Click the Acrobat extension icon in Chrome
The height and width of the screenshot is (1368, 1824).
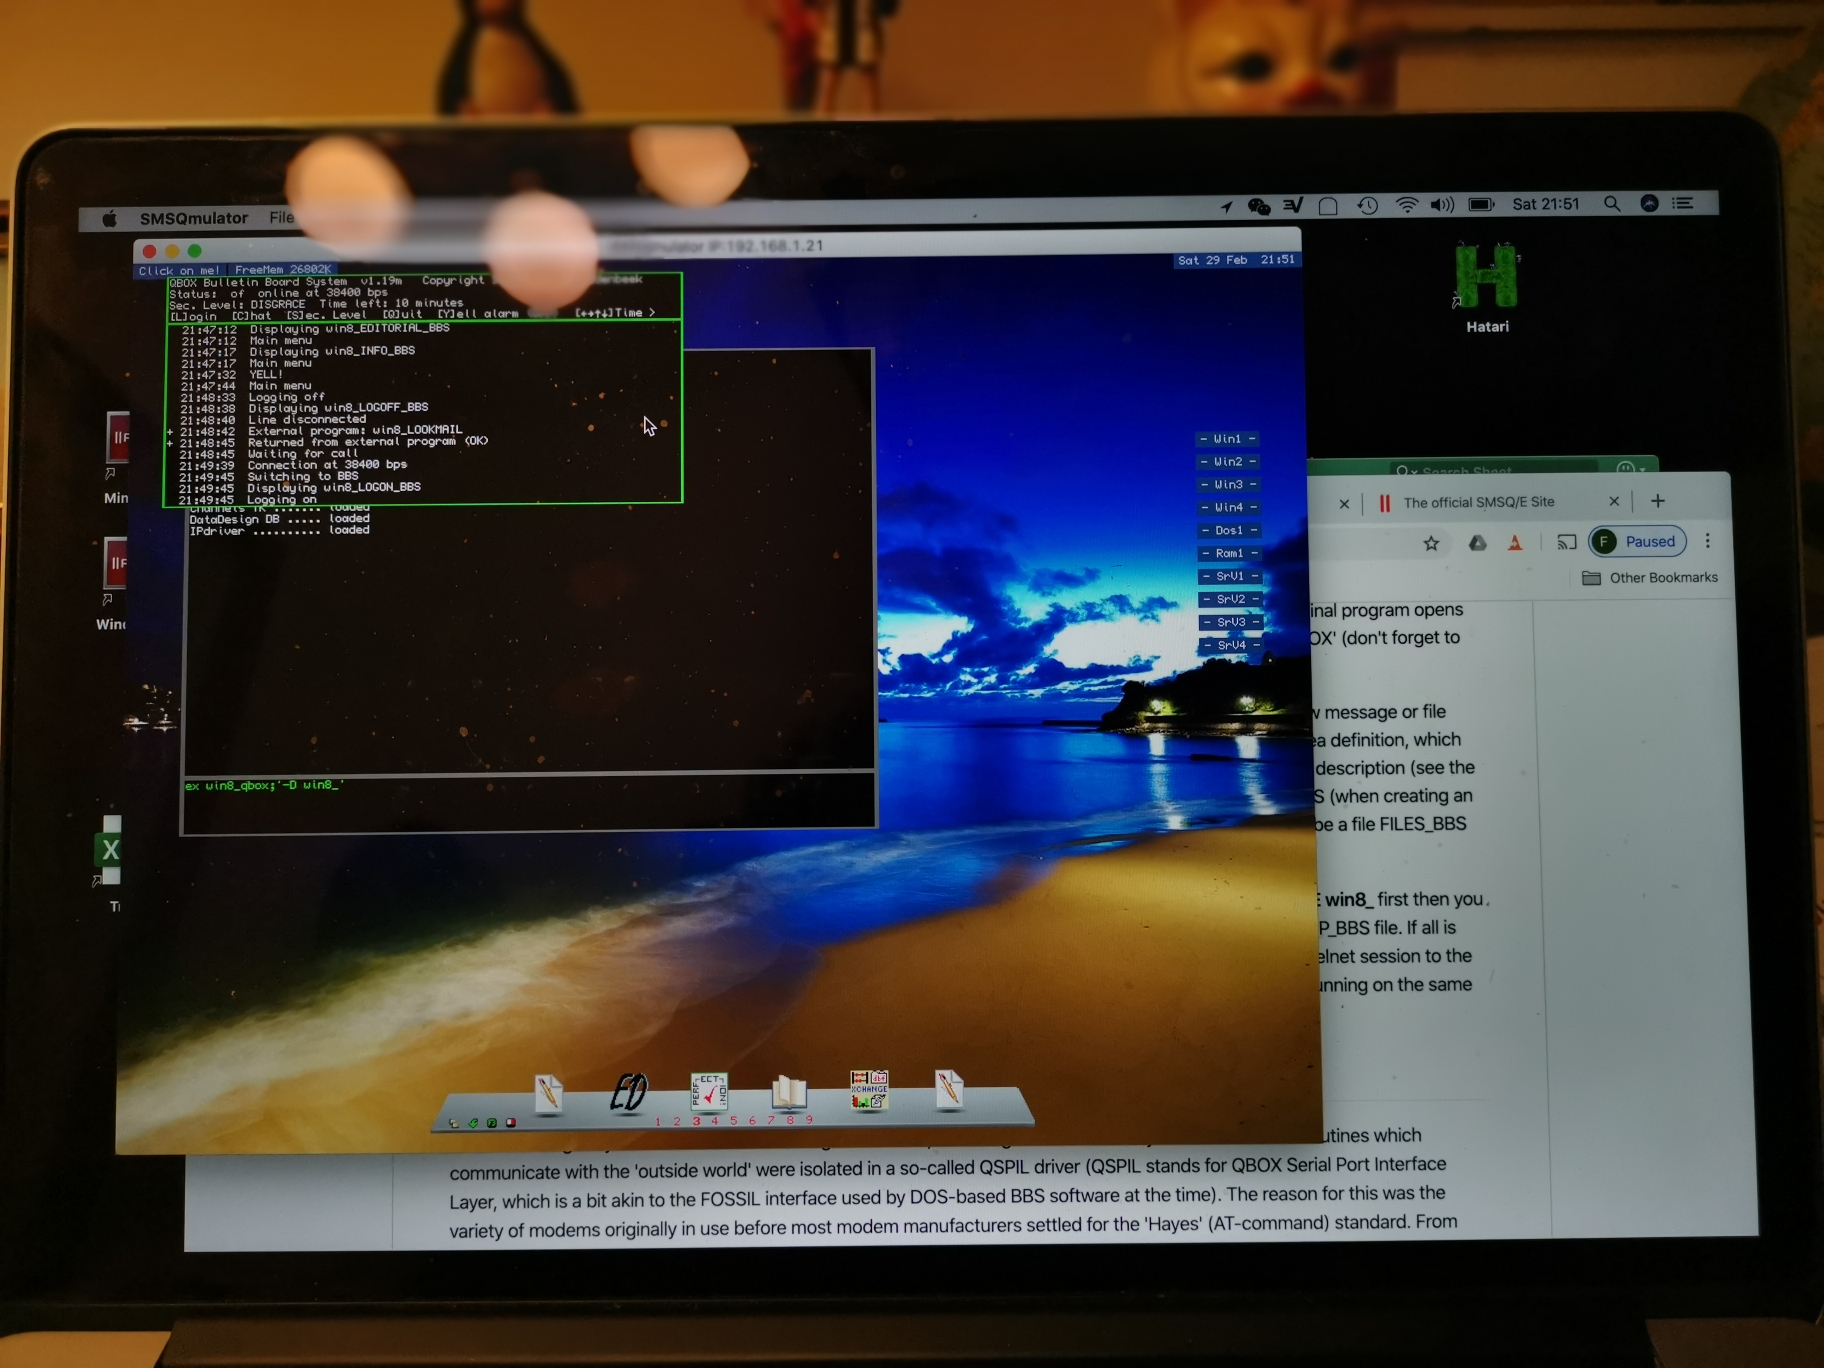(1515, 542)
